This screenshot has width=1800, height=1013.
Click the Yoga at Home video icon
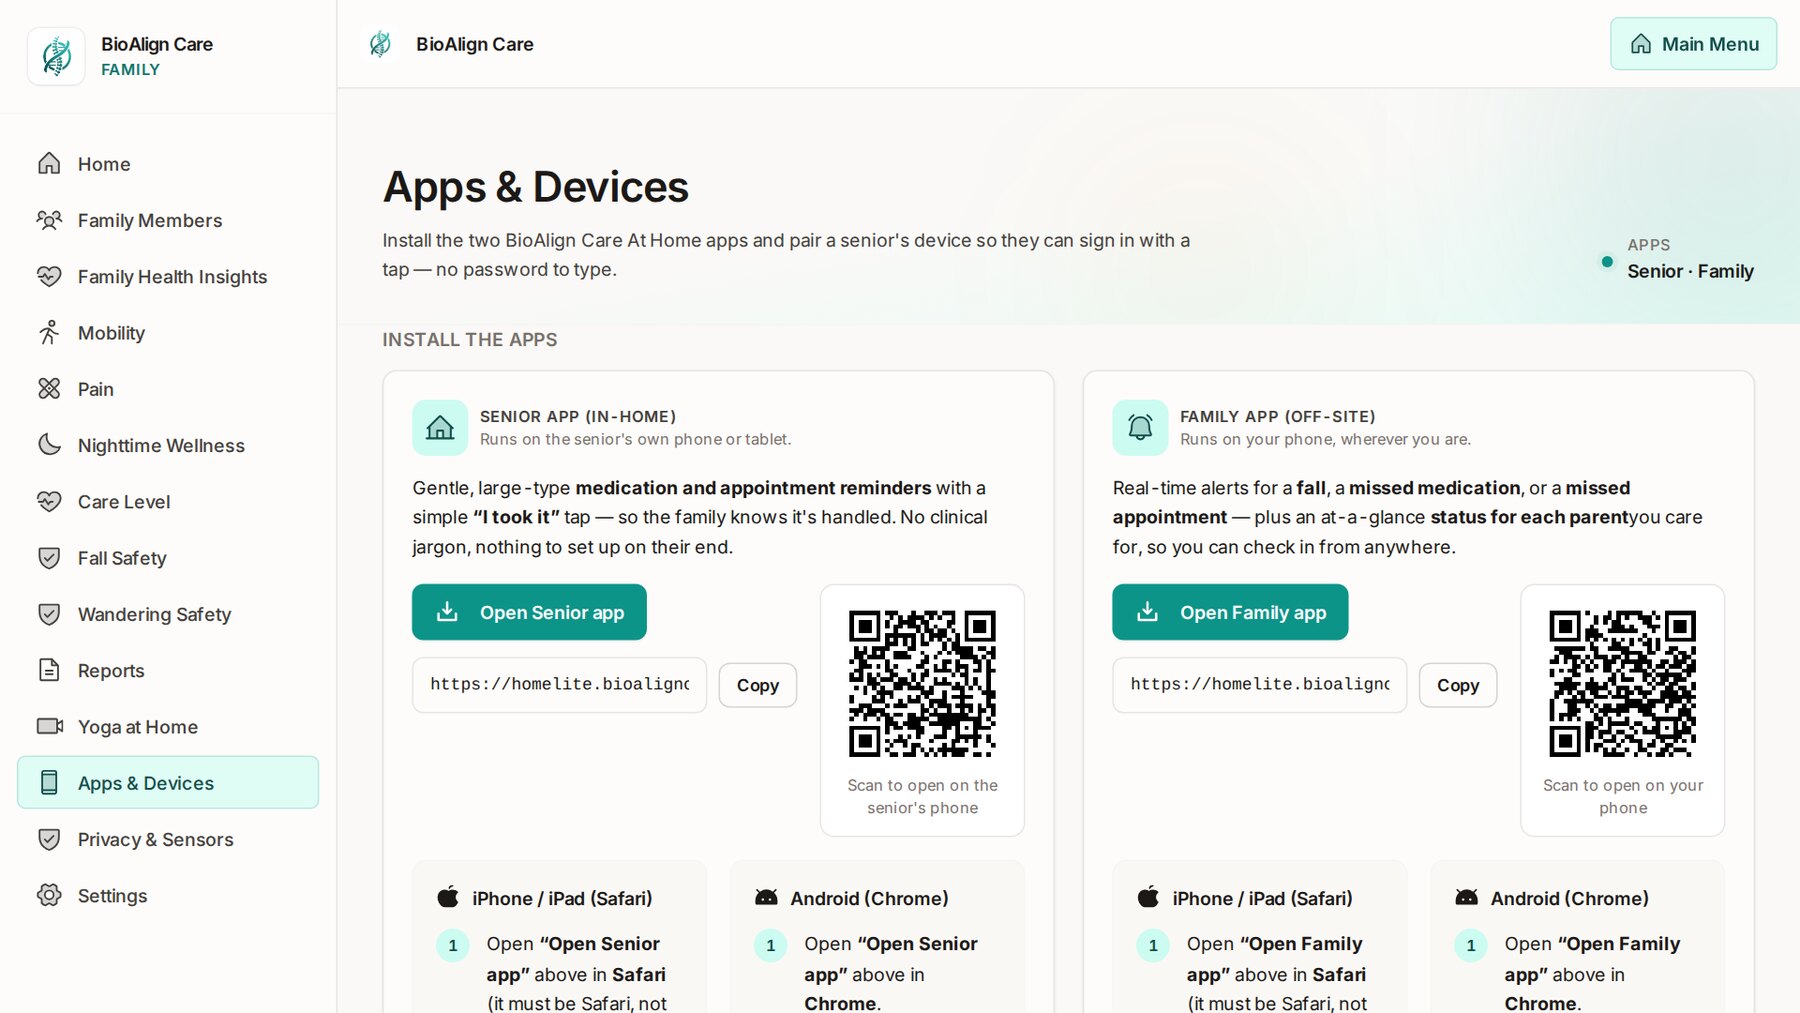(49, 727)
